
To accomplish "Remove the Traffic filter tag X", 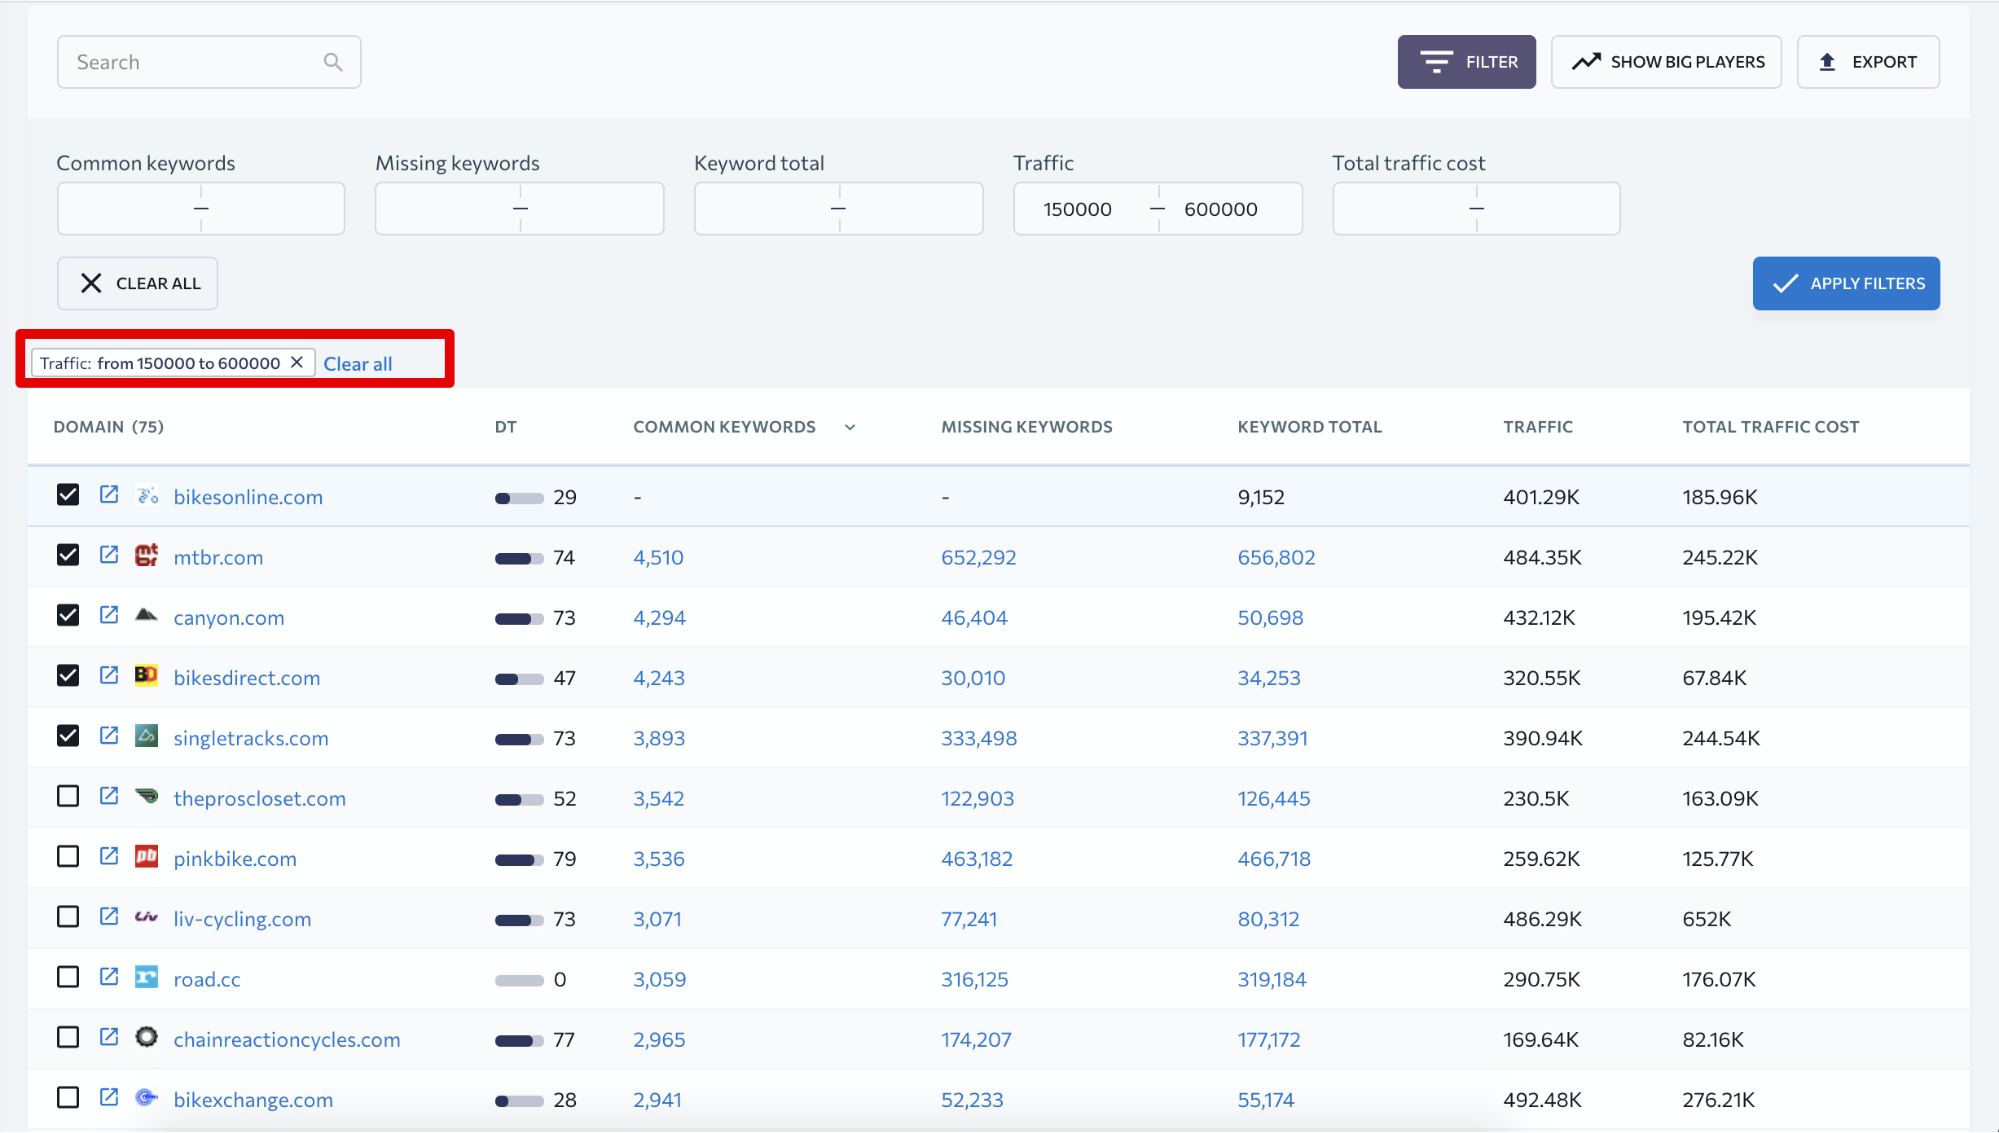I will tap(297, 362).
